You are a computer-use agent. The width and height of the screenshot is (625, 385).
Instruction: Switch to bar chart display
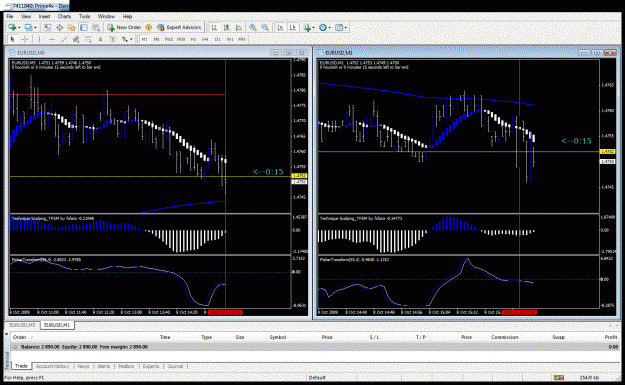coord(214,27)
